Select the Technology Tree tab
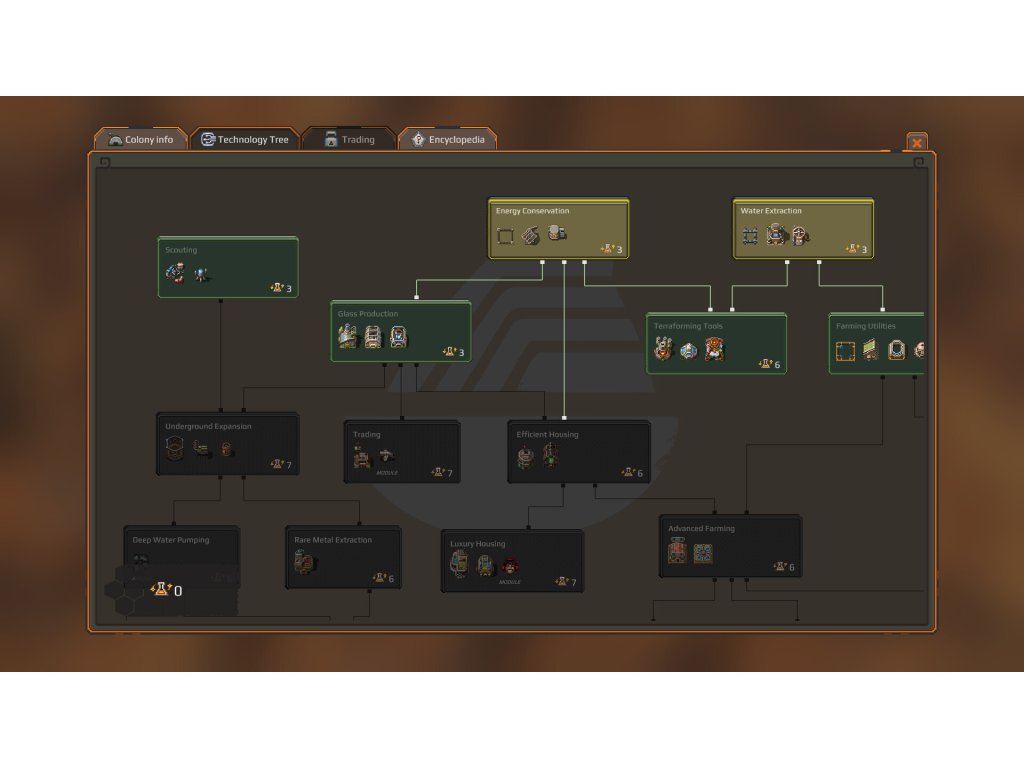Screen dimensions: 1024x768 tap(245, 140)
